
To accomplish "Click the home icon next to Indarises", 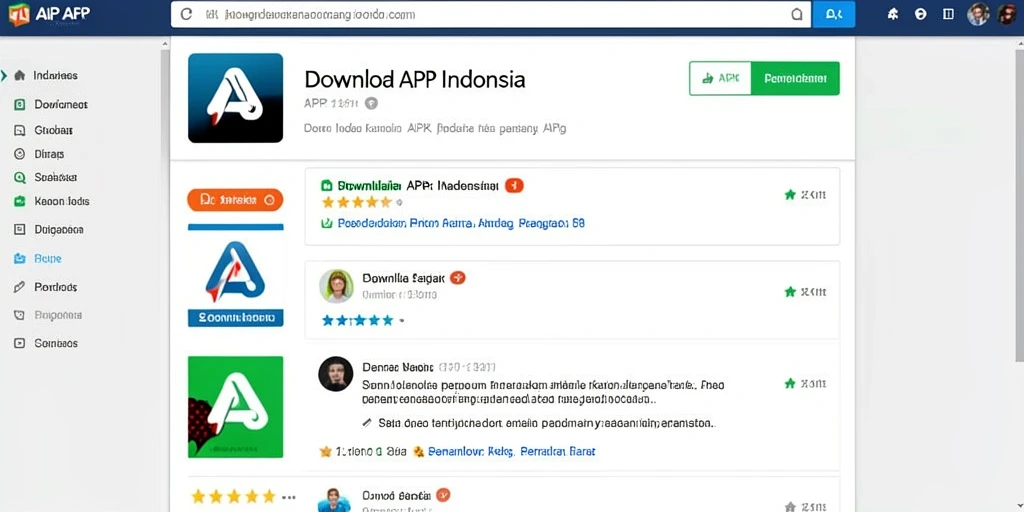I will click(x=20, y=75).
